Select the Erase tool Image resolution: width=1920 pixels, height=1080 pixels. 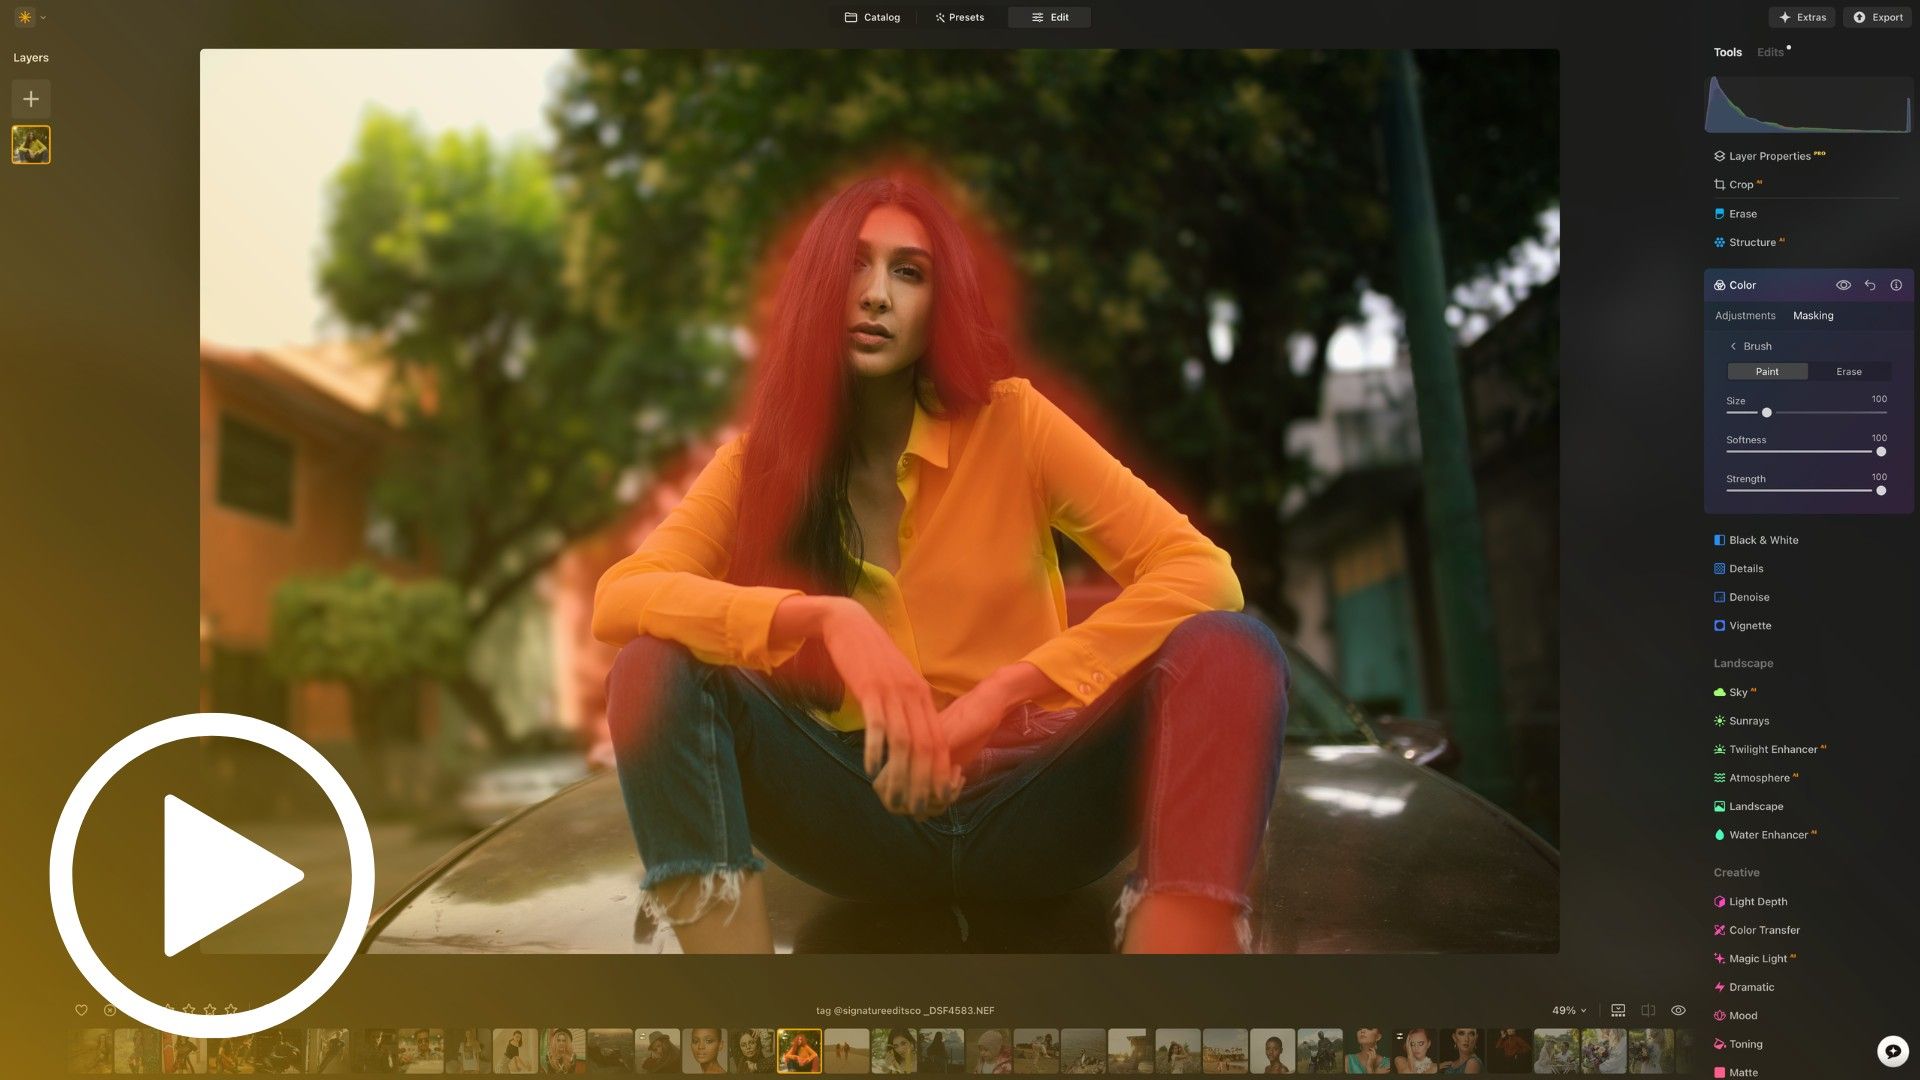pos(1742,214)
